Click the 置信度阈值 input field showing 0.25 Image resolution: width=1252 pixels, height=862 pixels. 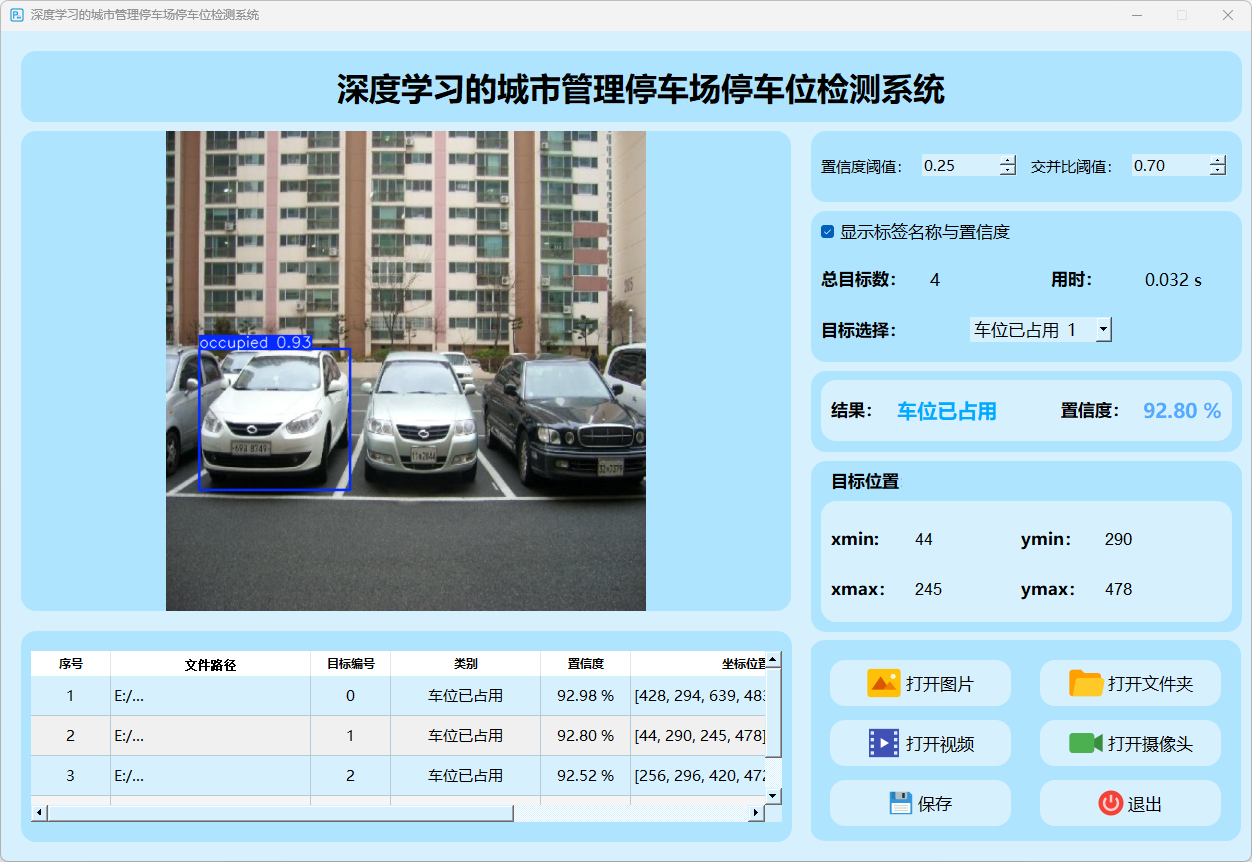coord(958,166)
